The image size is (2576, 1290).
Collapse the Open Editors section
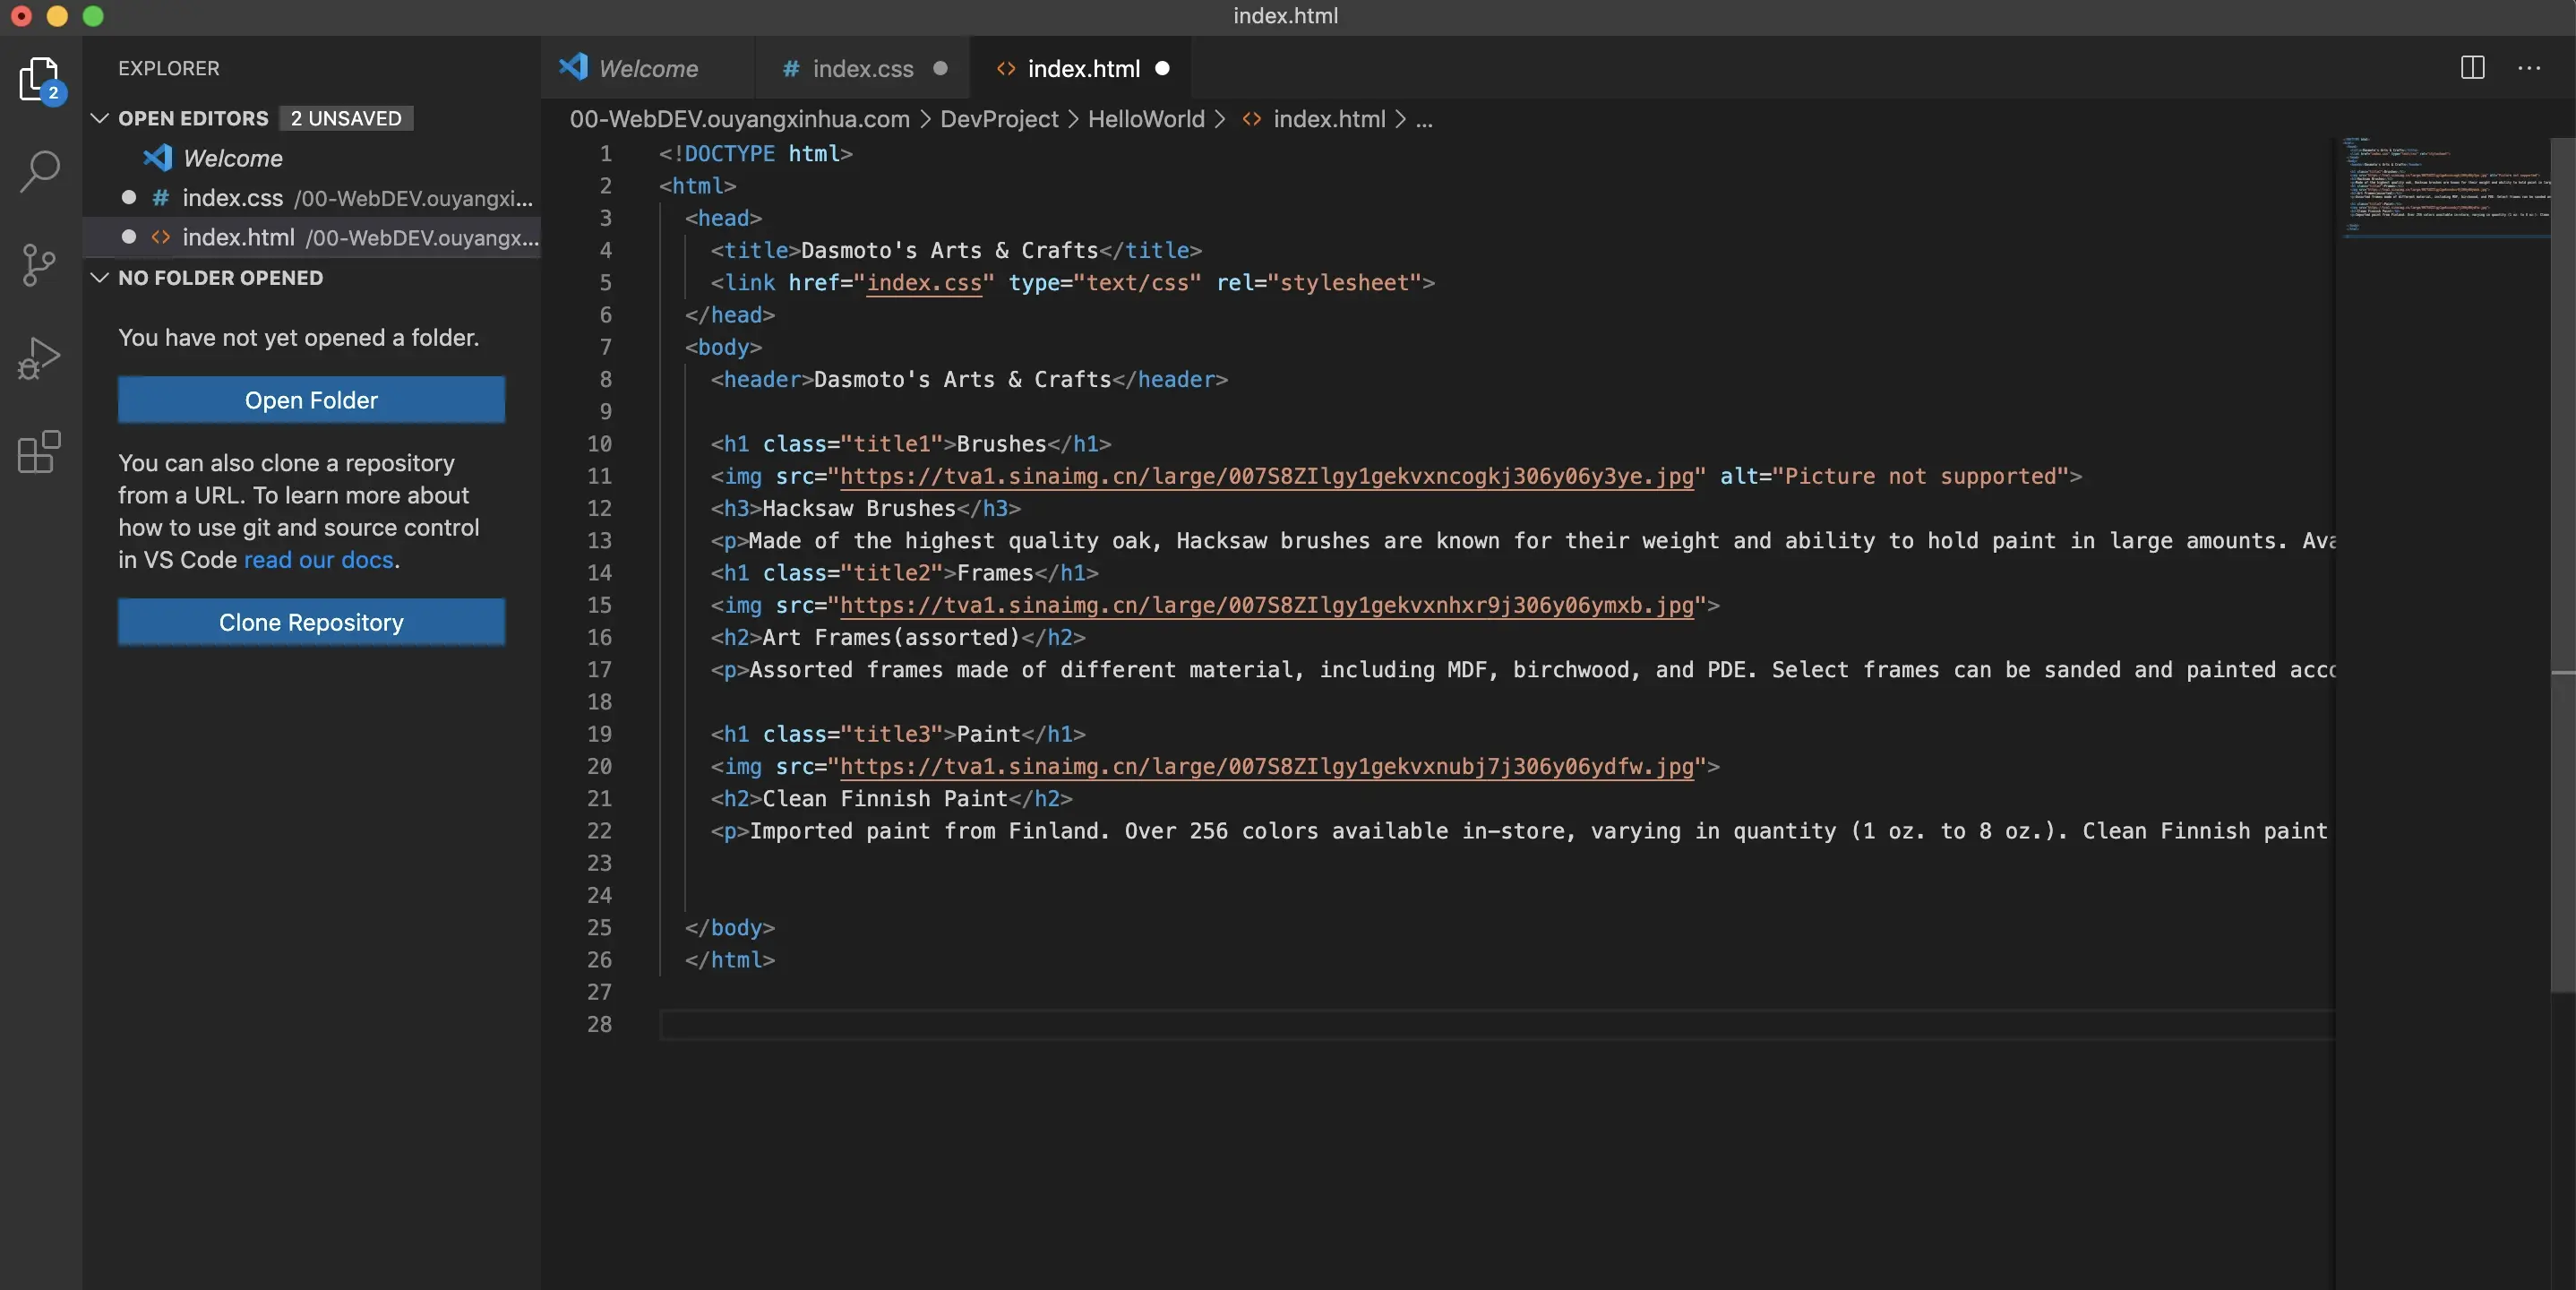pyautogui.click(x=100, y=118)
